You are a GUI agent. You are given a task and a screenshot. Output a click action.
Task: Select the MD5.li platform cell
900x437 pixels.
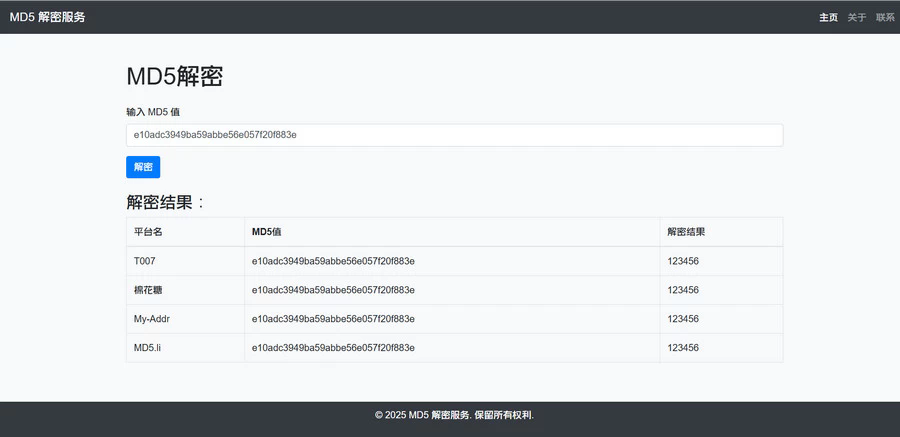148,348
